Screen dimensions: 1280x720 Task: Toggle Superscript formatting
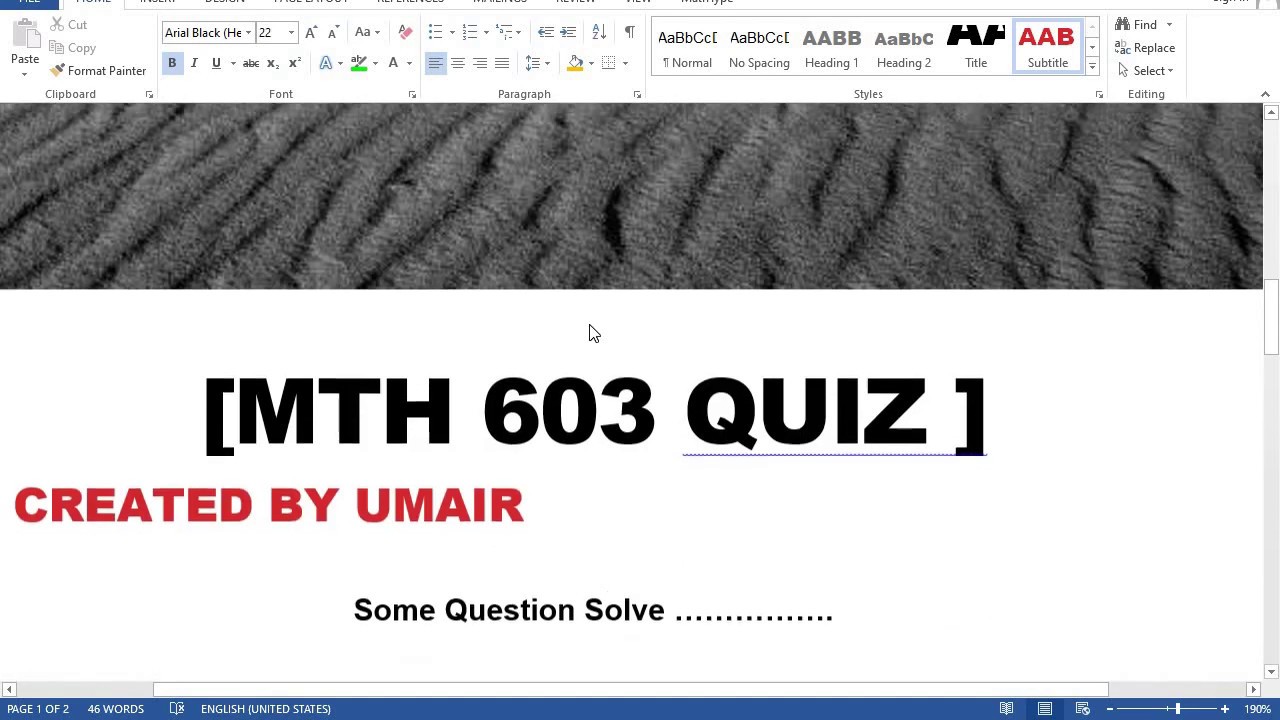click(x=294, y=63)
